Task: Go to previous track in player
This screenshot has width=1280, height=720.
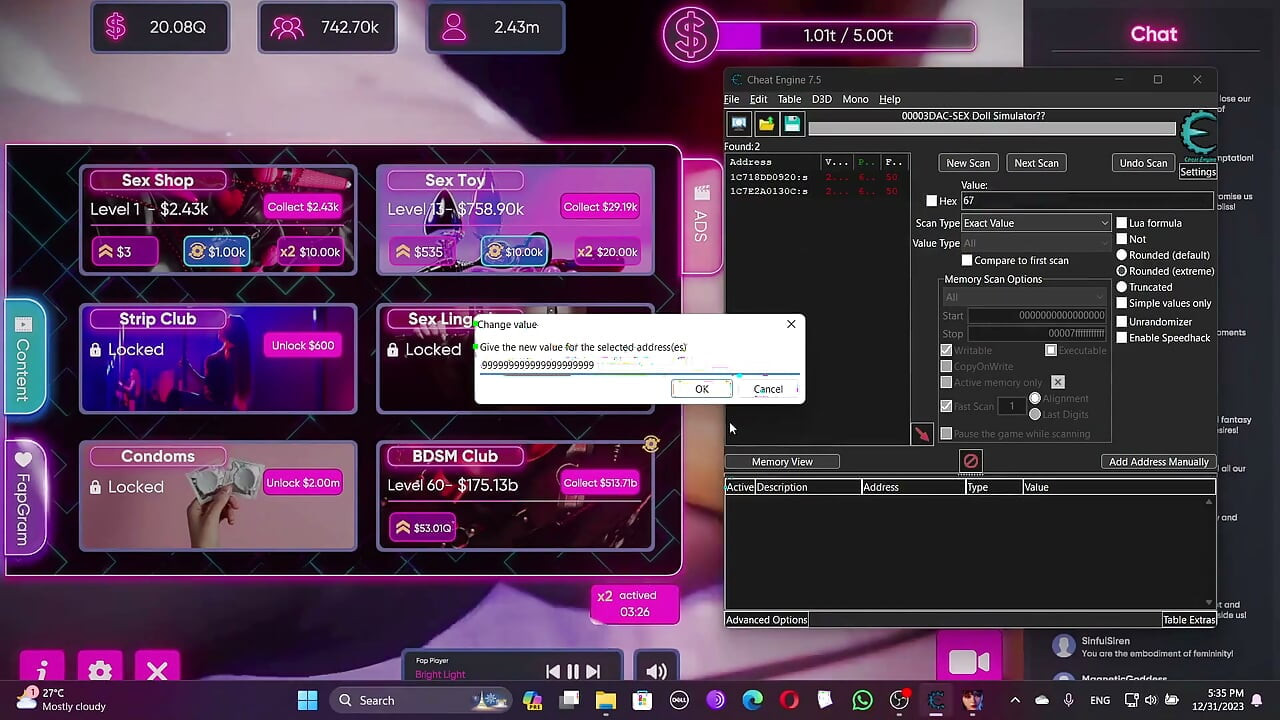Action: 553,672
